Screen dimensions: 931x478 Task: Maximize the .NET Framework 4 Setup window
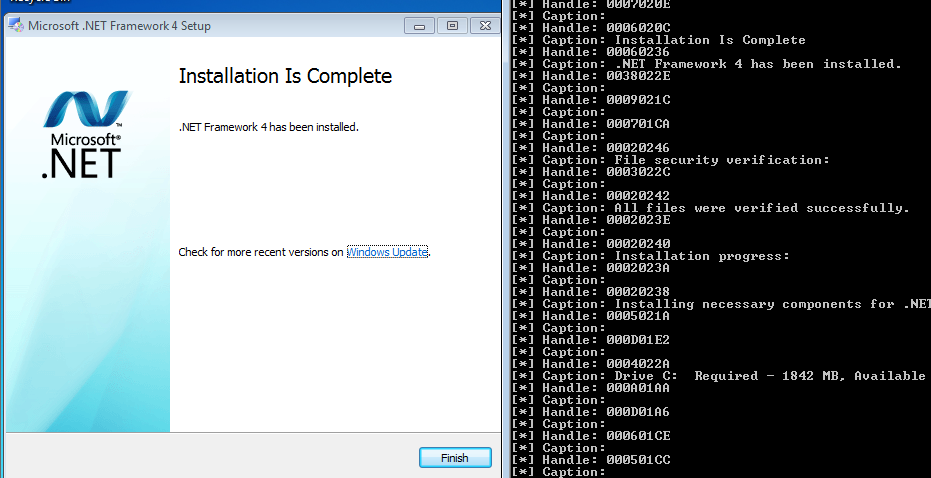(x=452, y=26)
